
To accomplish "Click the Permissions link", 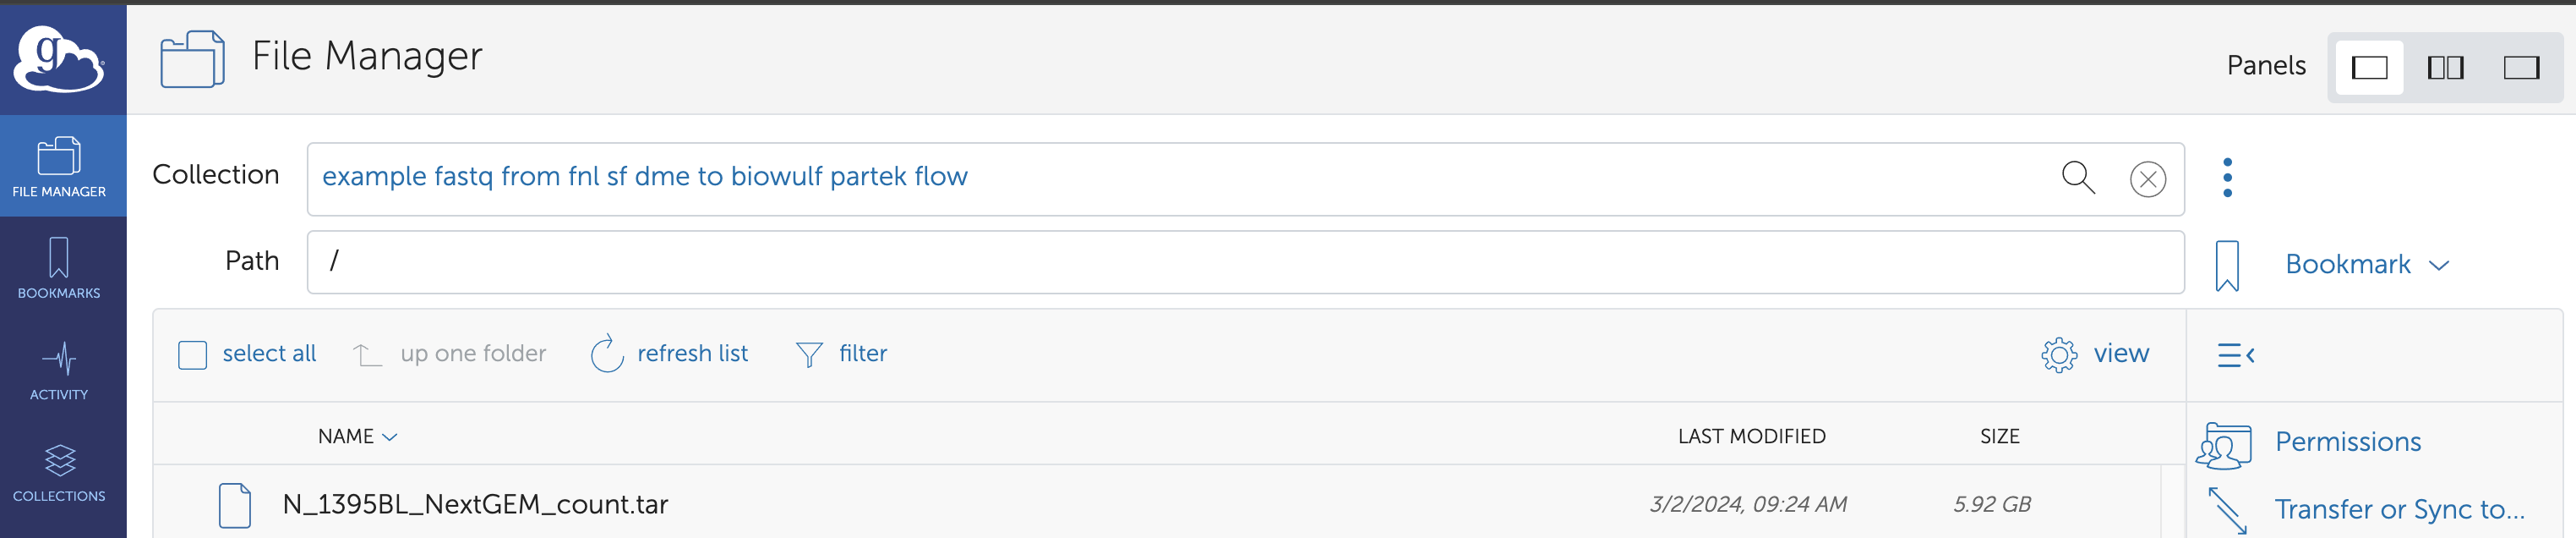I will tap(2347, 442).
